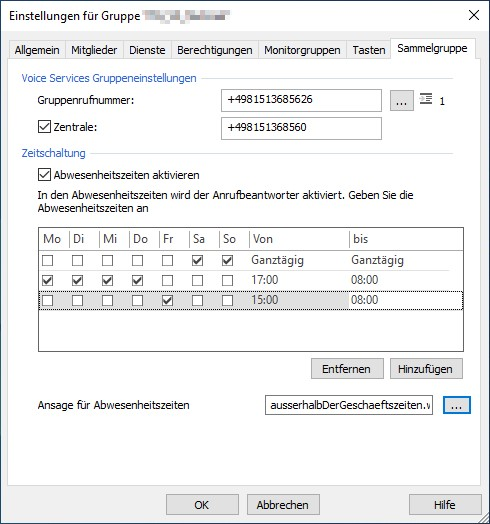
Task: Click the list indent icon beside Gruppenrufnummer
Action: coord(426,99)
